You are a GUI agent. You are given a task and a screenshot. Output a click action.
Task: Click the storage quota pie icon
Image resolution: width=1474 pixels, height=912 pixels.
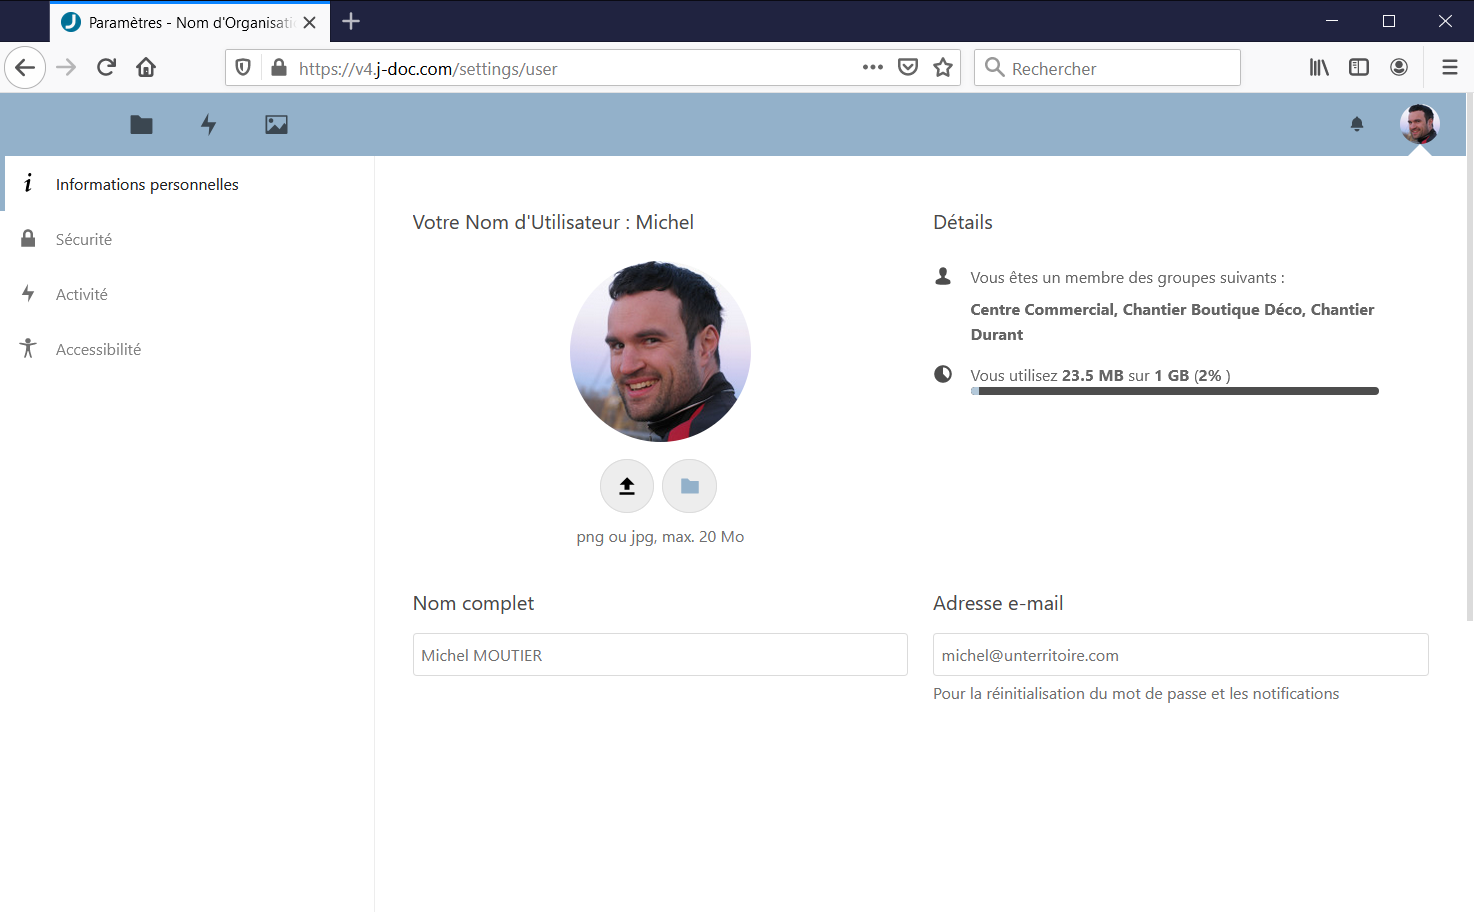pos(943,374)
